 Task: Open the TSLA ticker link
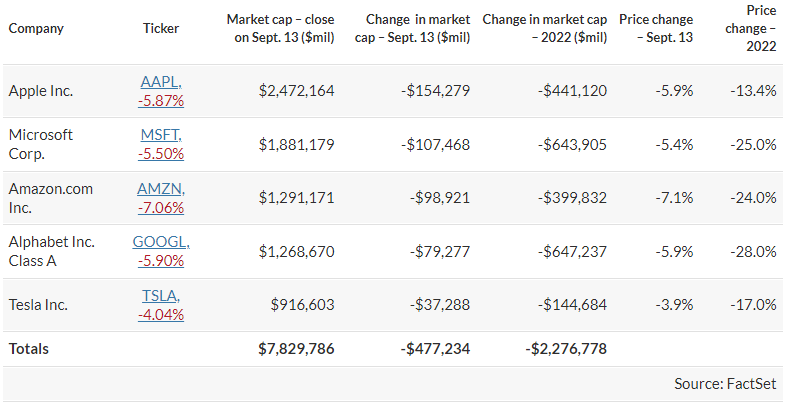pyautogui.click(x=161, y=296)
